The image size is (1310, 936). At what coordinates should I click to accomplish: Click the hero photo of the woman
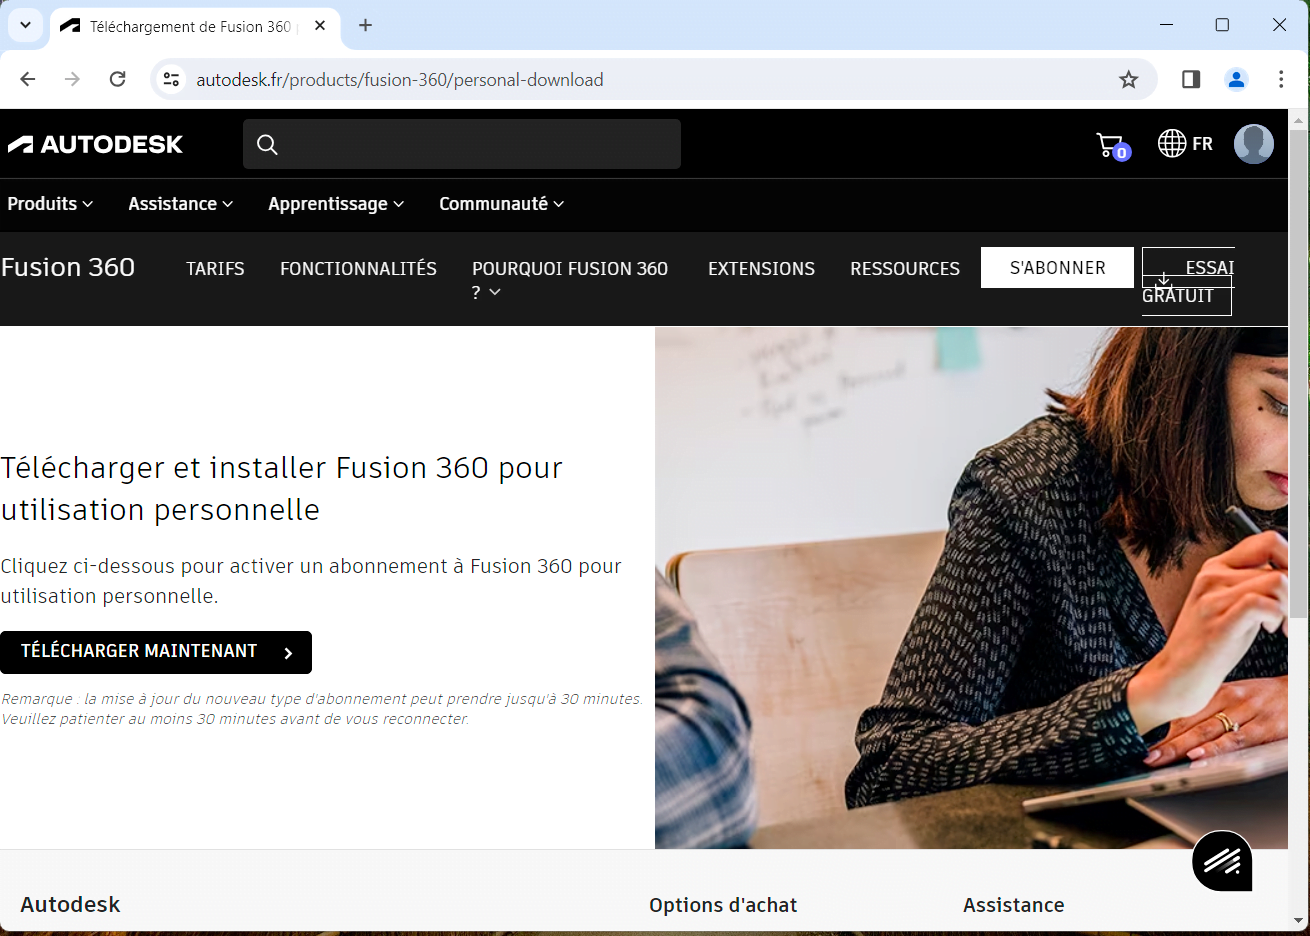(971, 588)
